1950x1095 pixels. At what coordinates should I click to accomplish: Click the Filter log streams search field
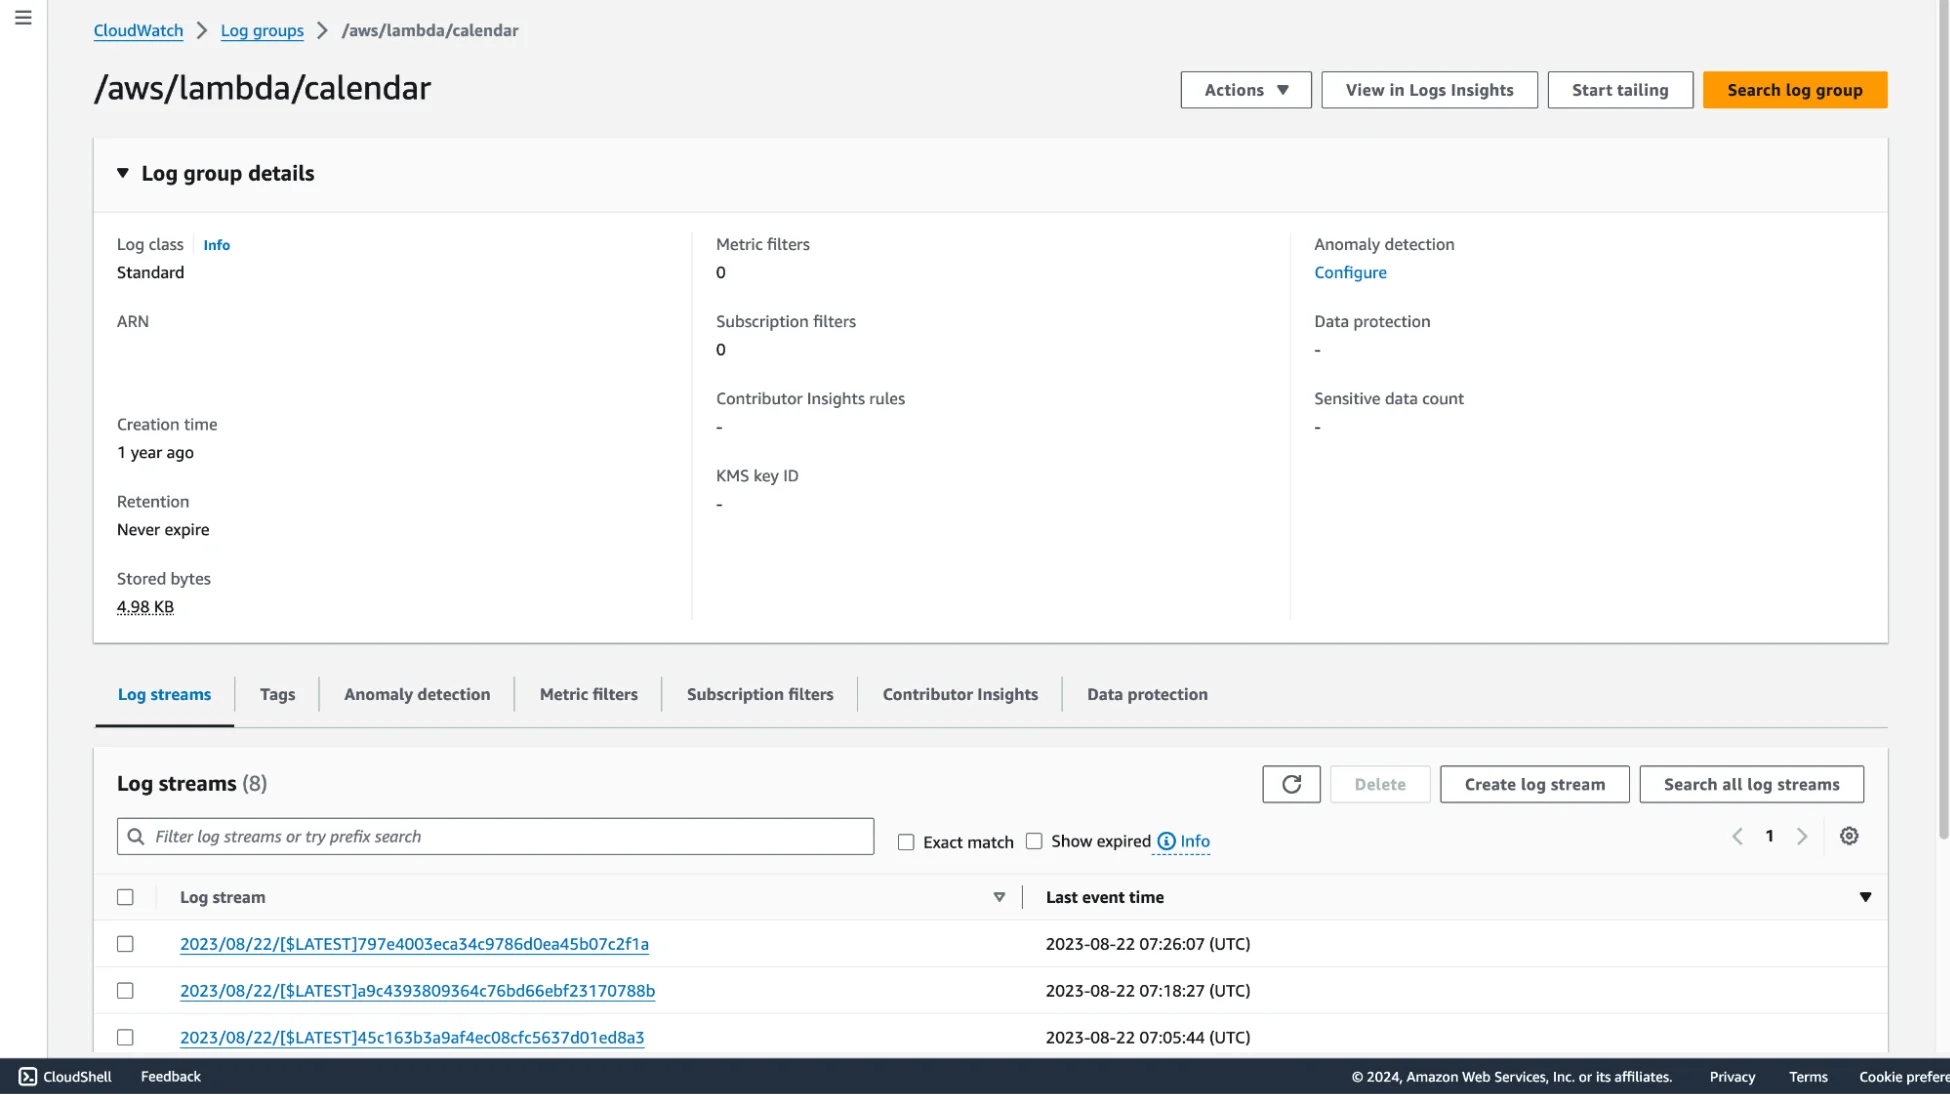click(495, 836)
